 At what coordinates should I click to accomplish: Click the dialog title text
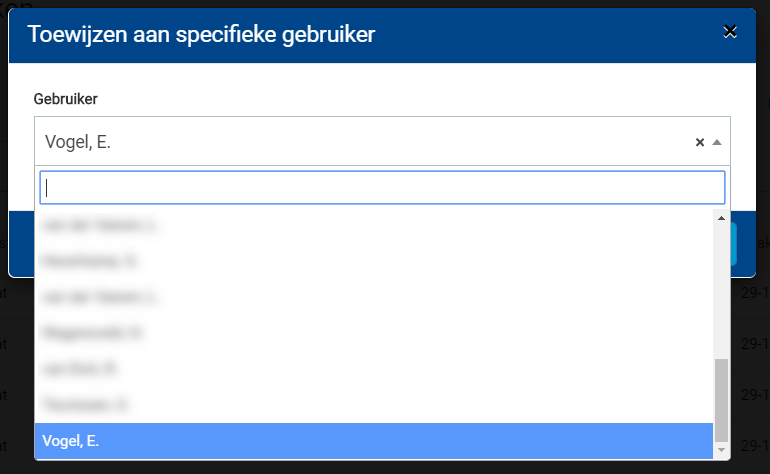[x=201, y=34]
